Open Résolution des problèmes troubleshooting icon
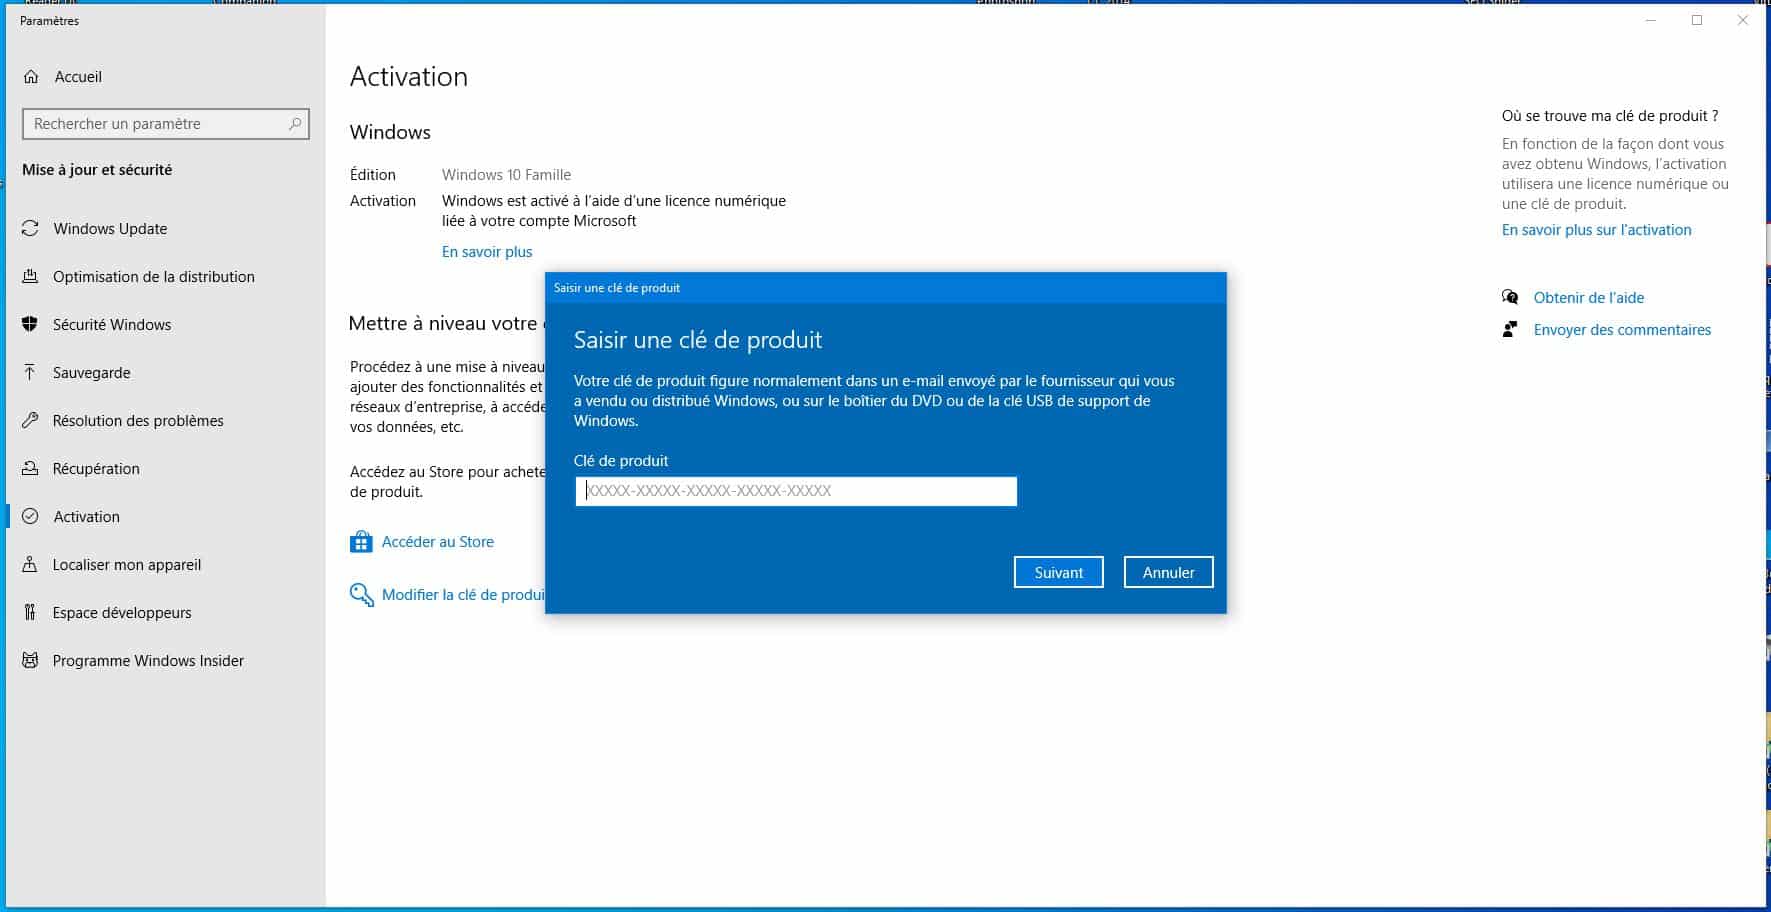 [29, 420]
